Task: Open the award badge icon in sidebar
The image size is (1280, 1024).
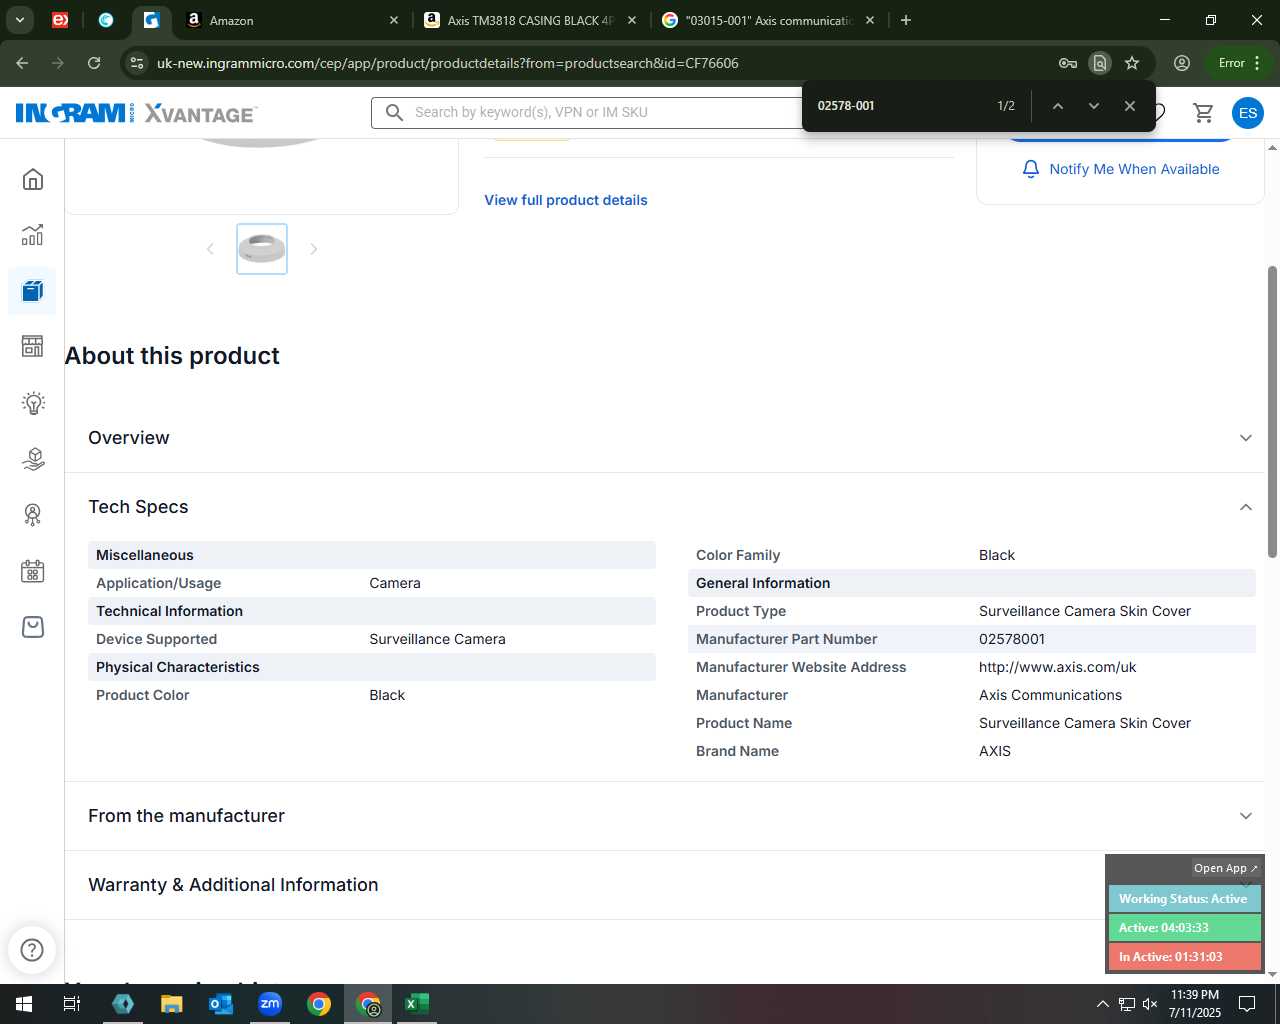Action: (x=33, y=515)
